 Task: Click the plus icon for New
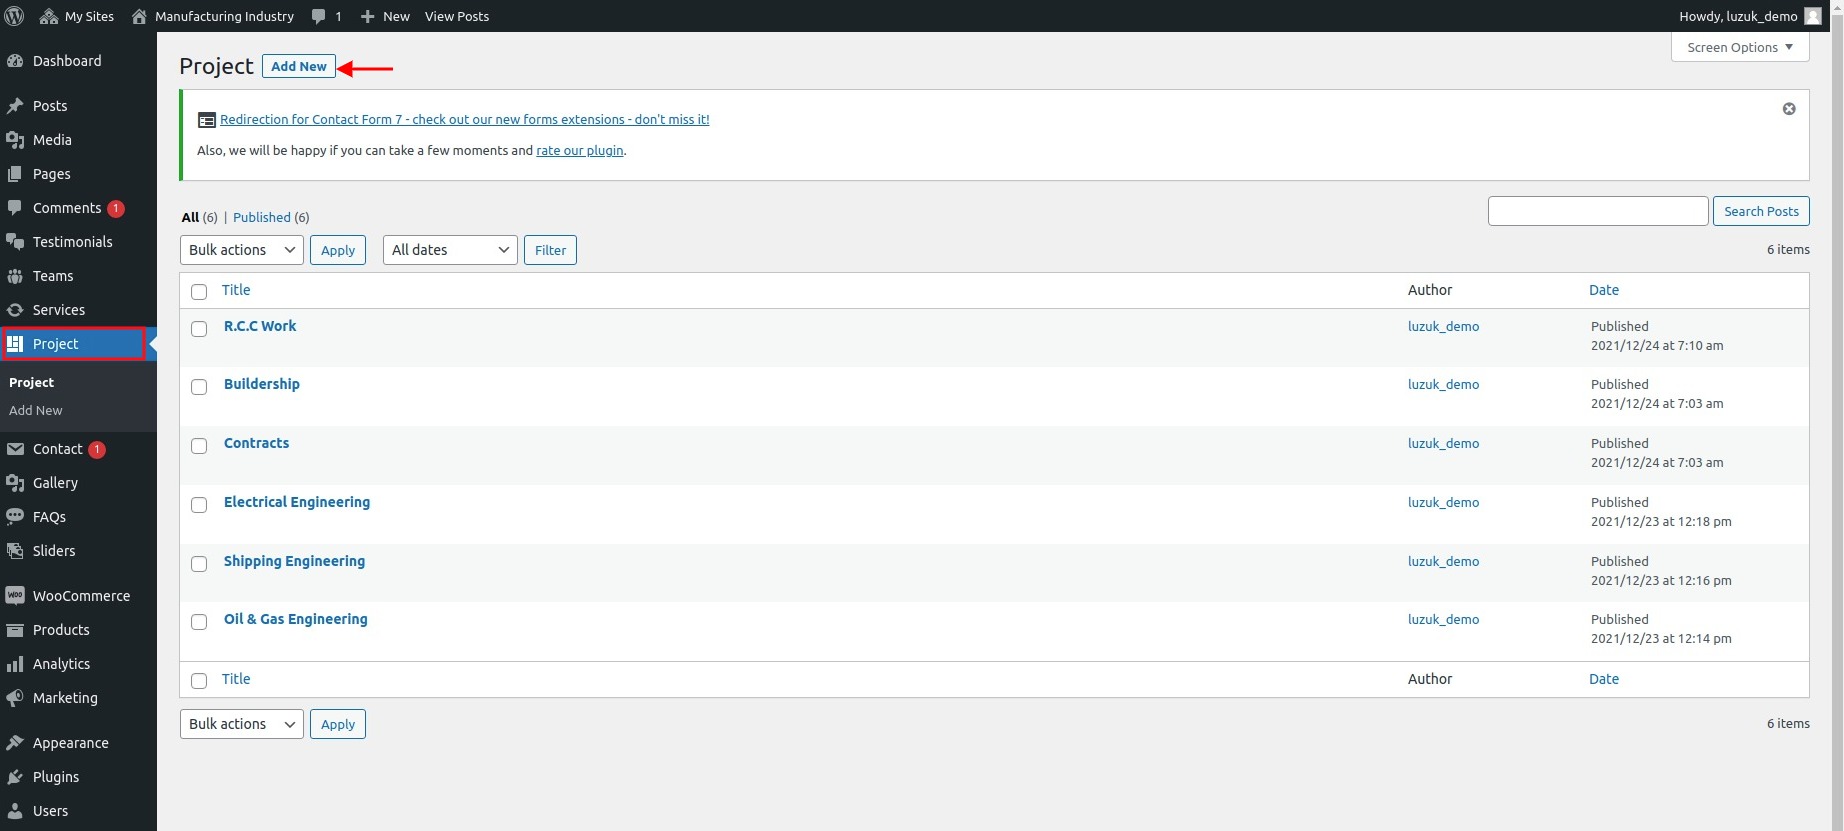tap(367, 16)
